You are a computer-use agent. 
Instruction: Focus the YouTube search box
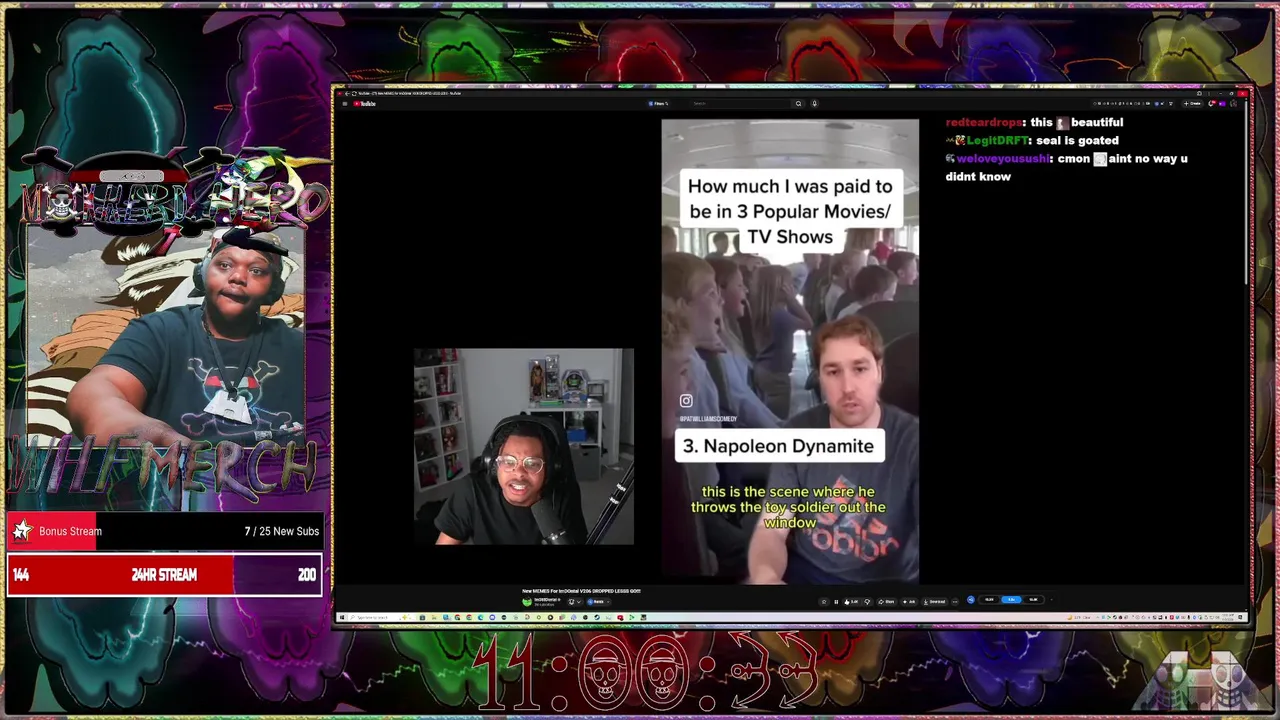pos(741,103)
